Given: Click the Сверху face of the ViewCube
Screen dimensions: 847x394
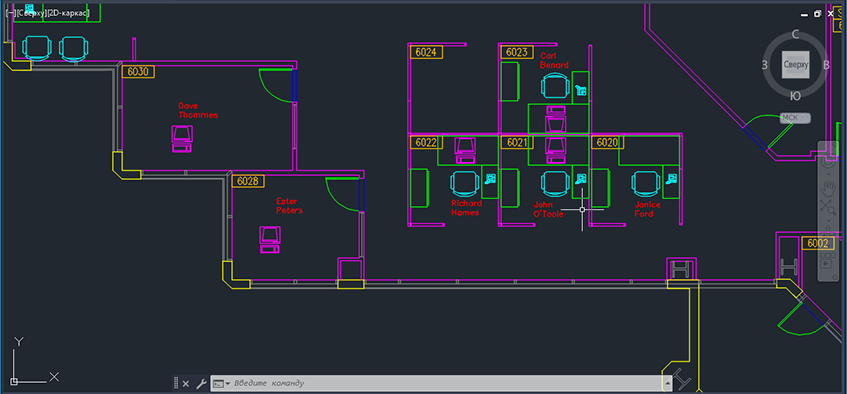Looking at the screenshot, I should (795, 65).
